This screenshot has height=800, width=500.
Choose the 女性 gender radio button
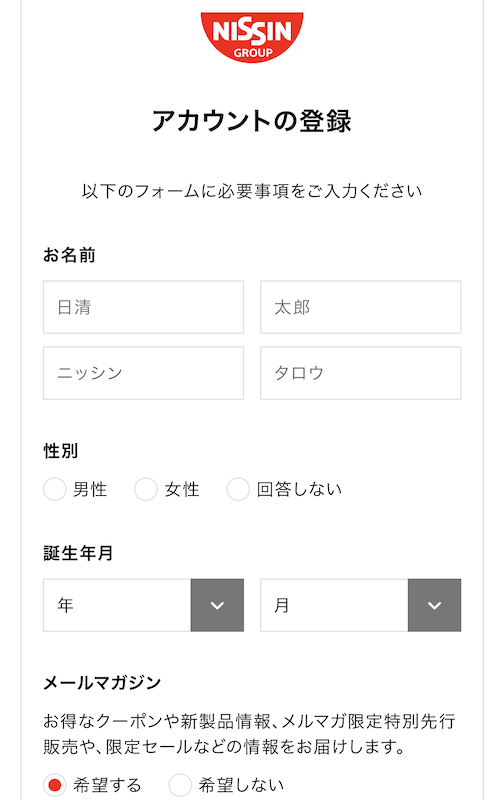[145, 489]
